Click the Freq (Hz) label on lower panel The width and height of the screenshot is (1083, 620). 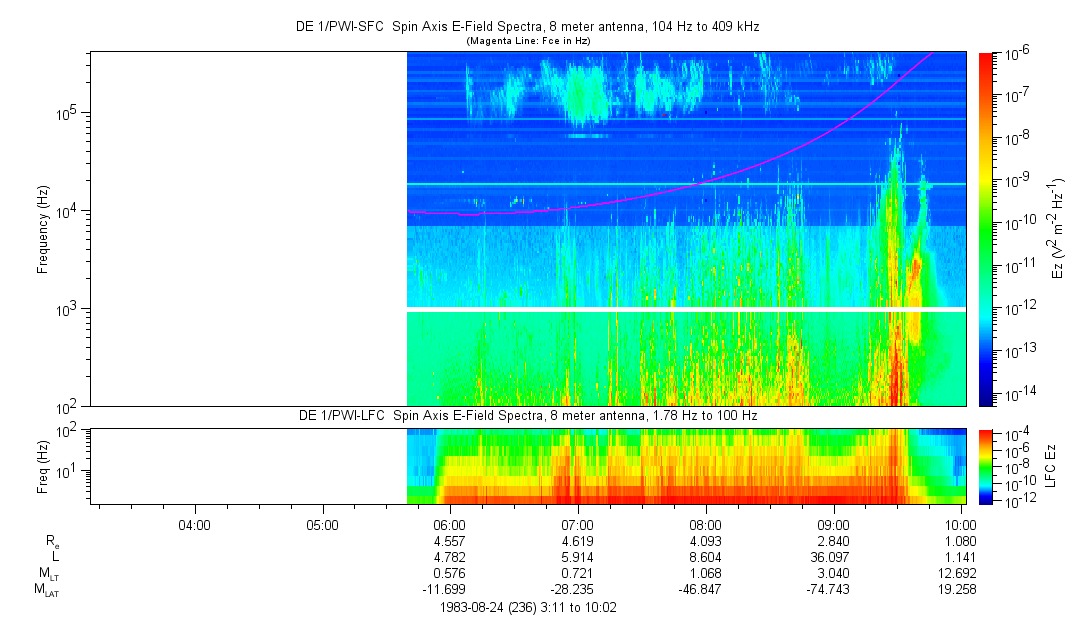[42, 465]
